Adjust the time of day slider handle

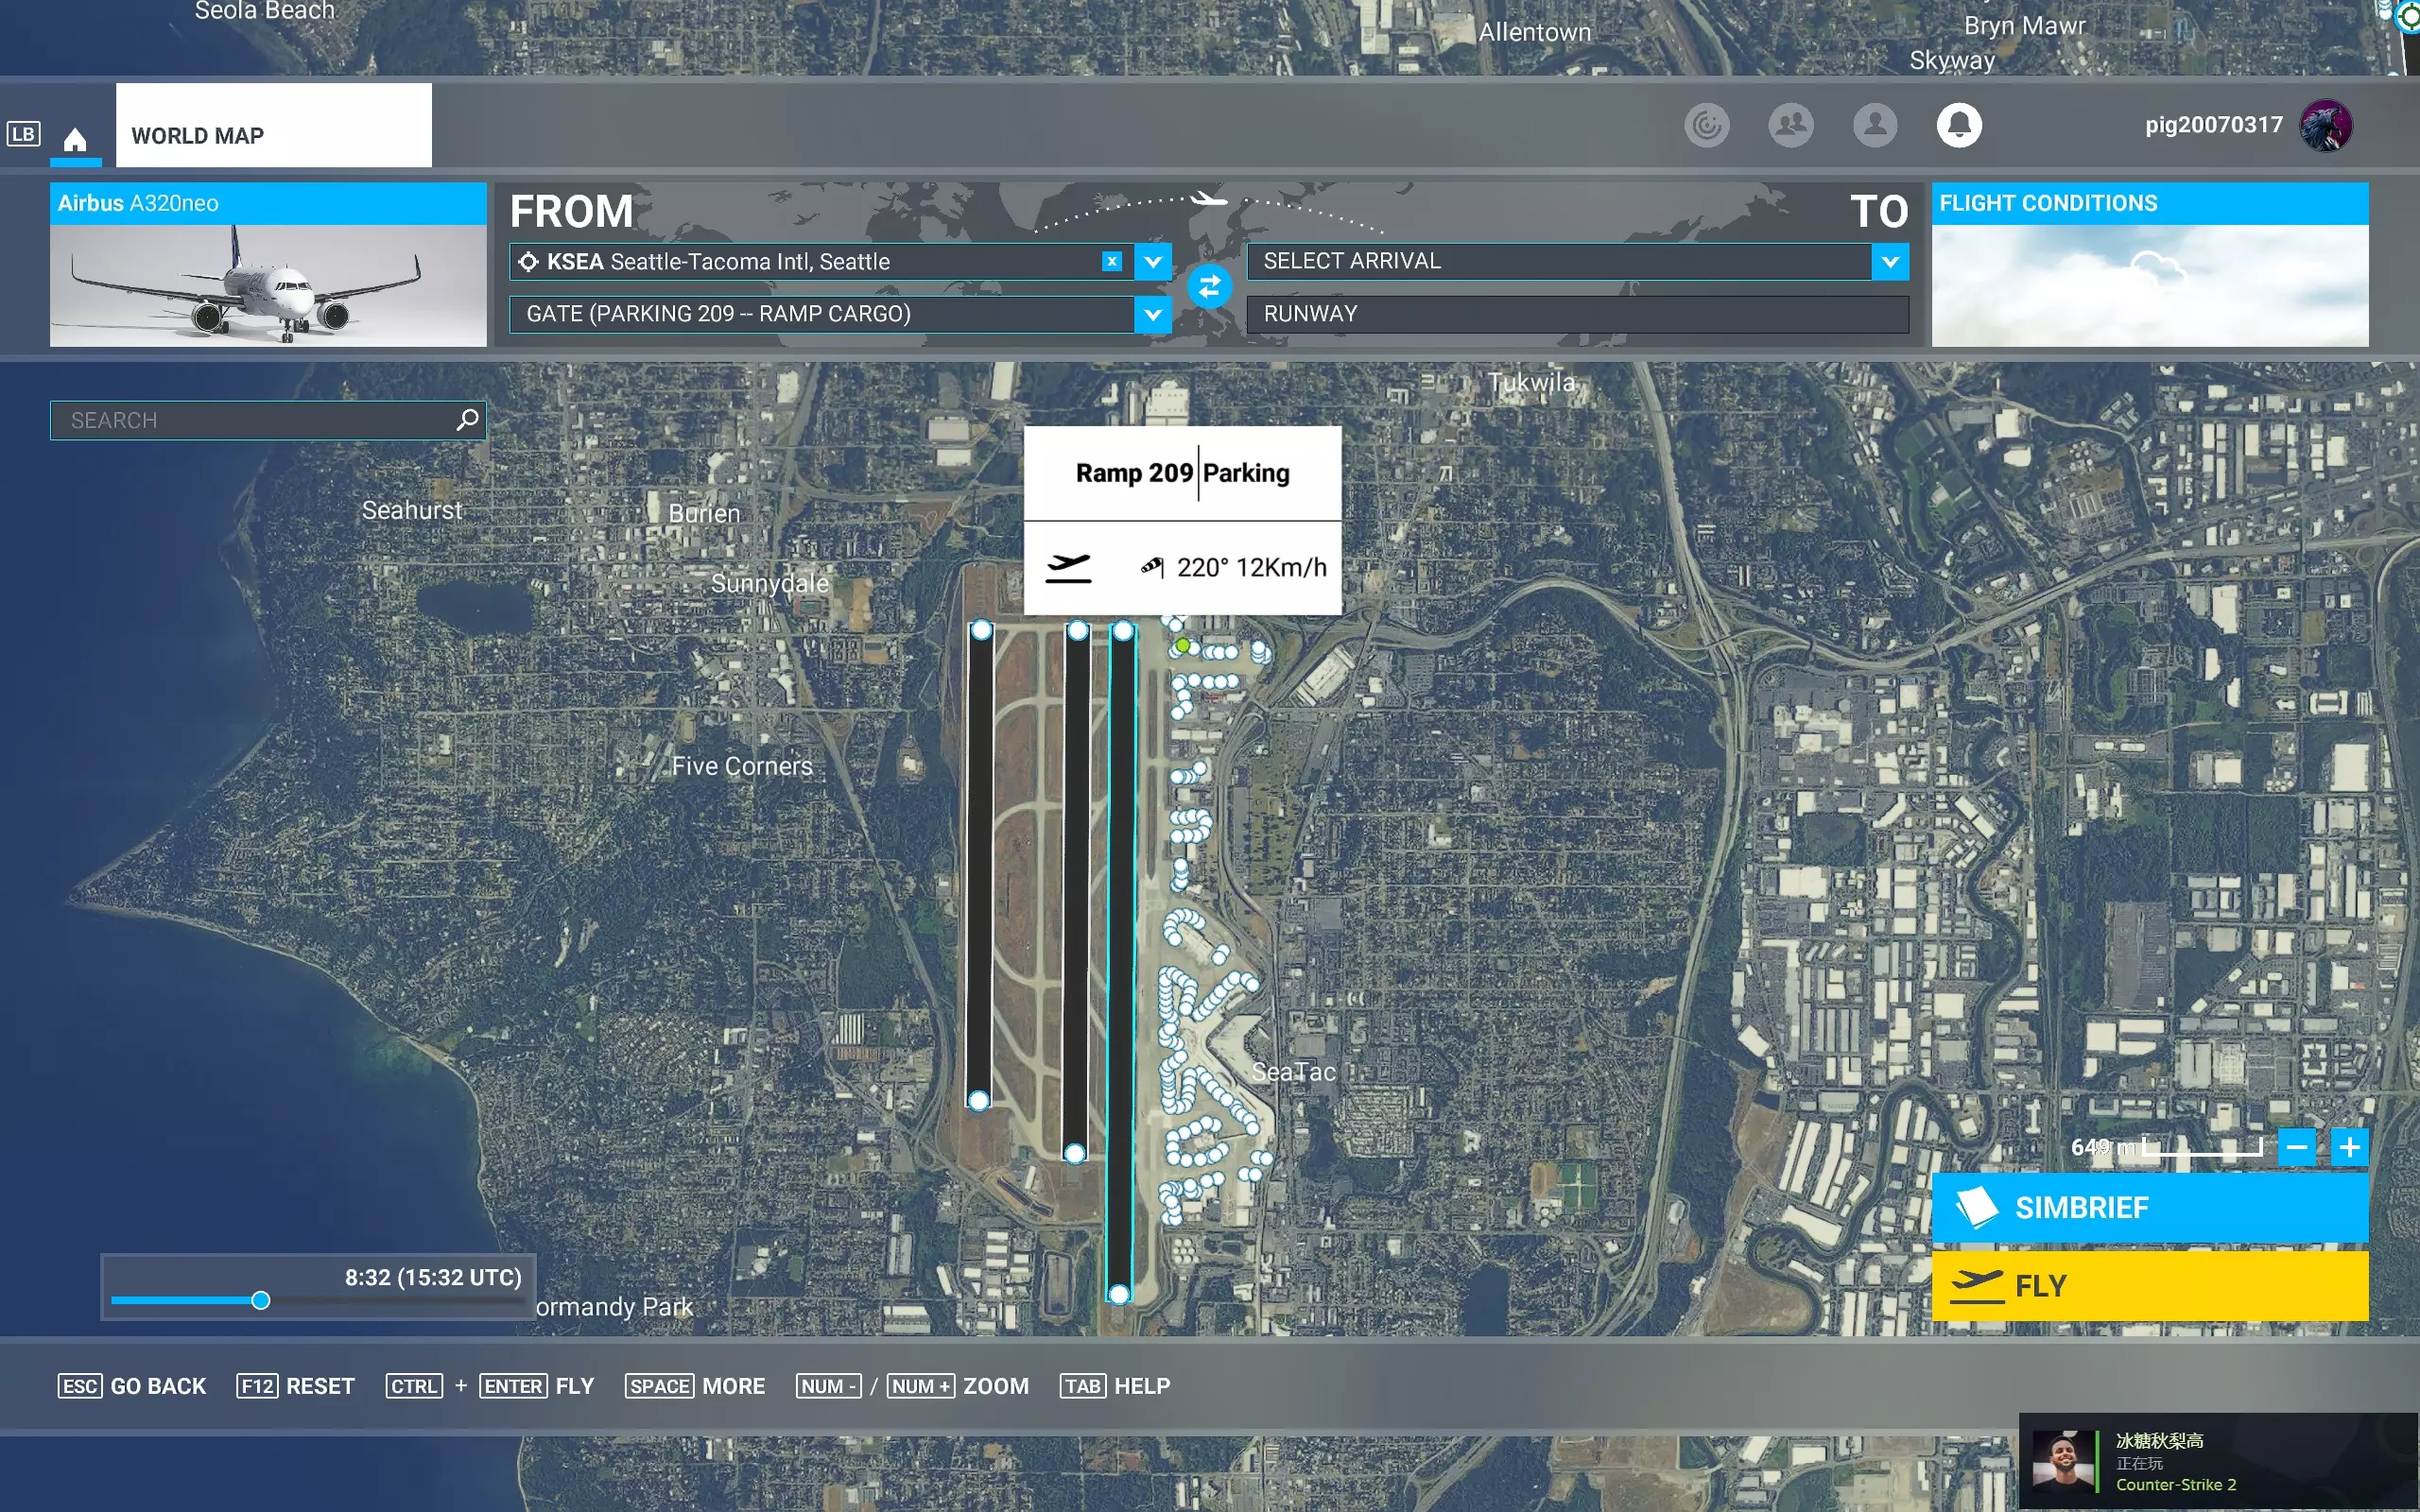261,1300
